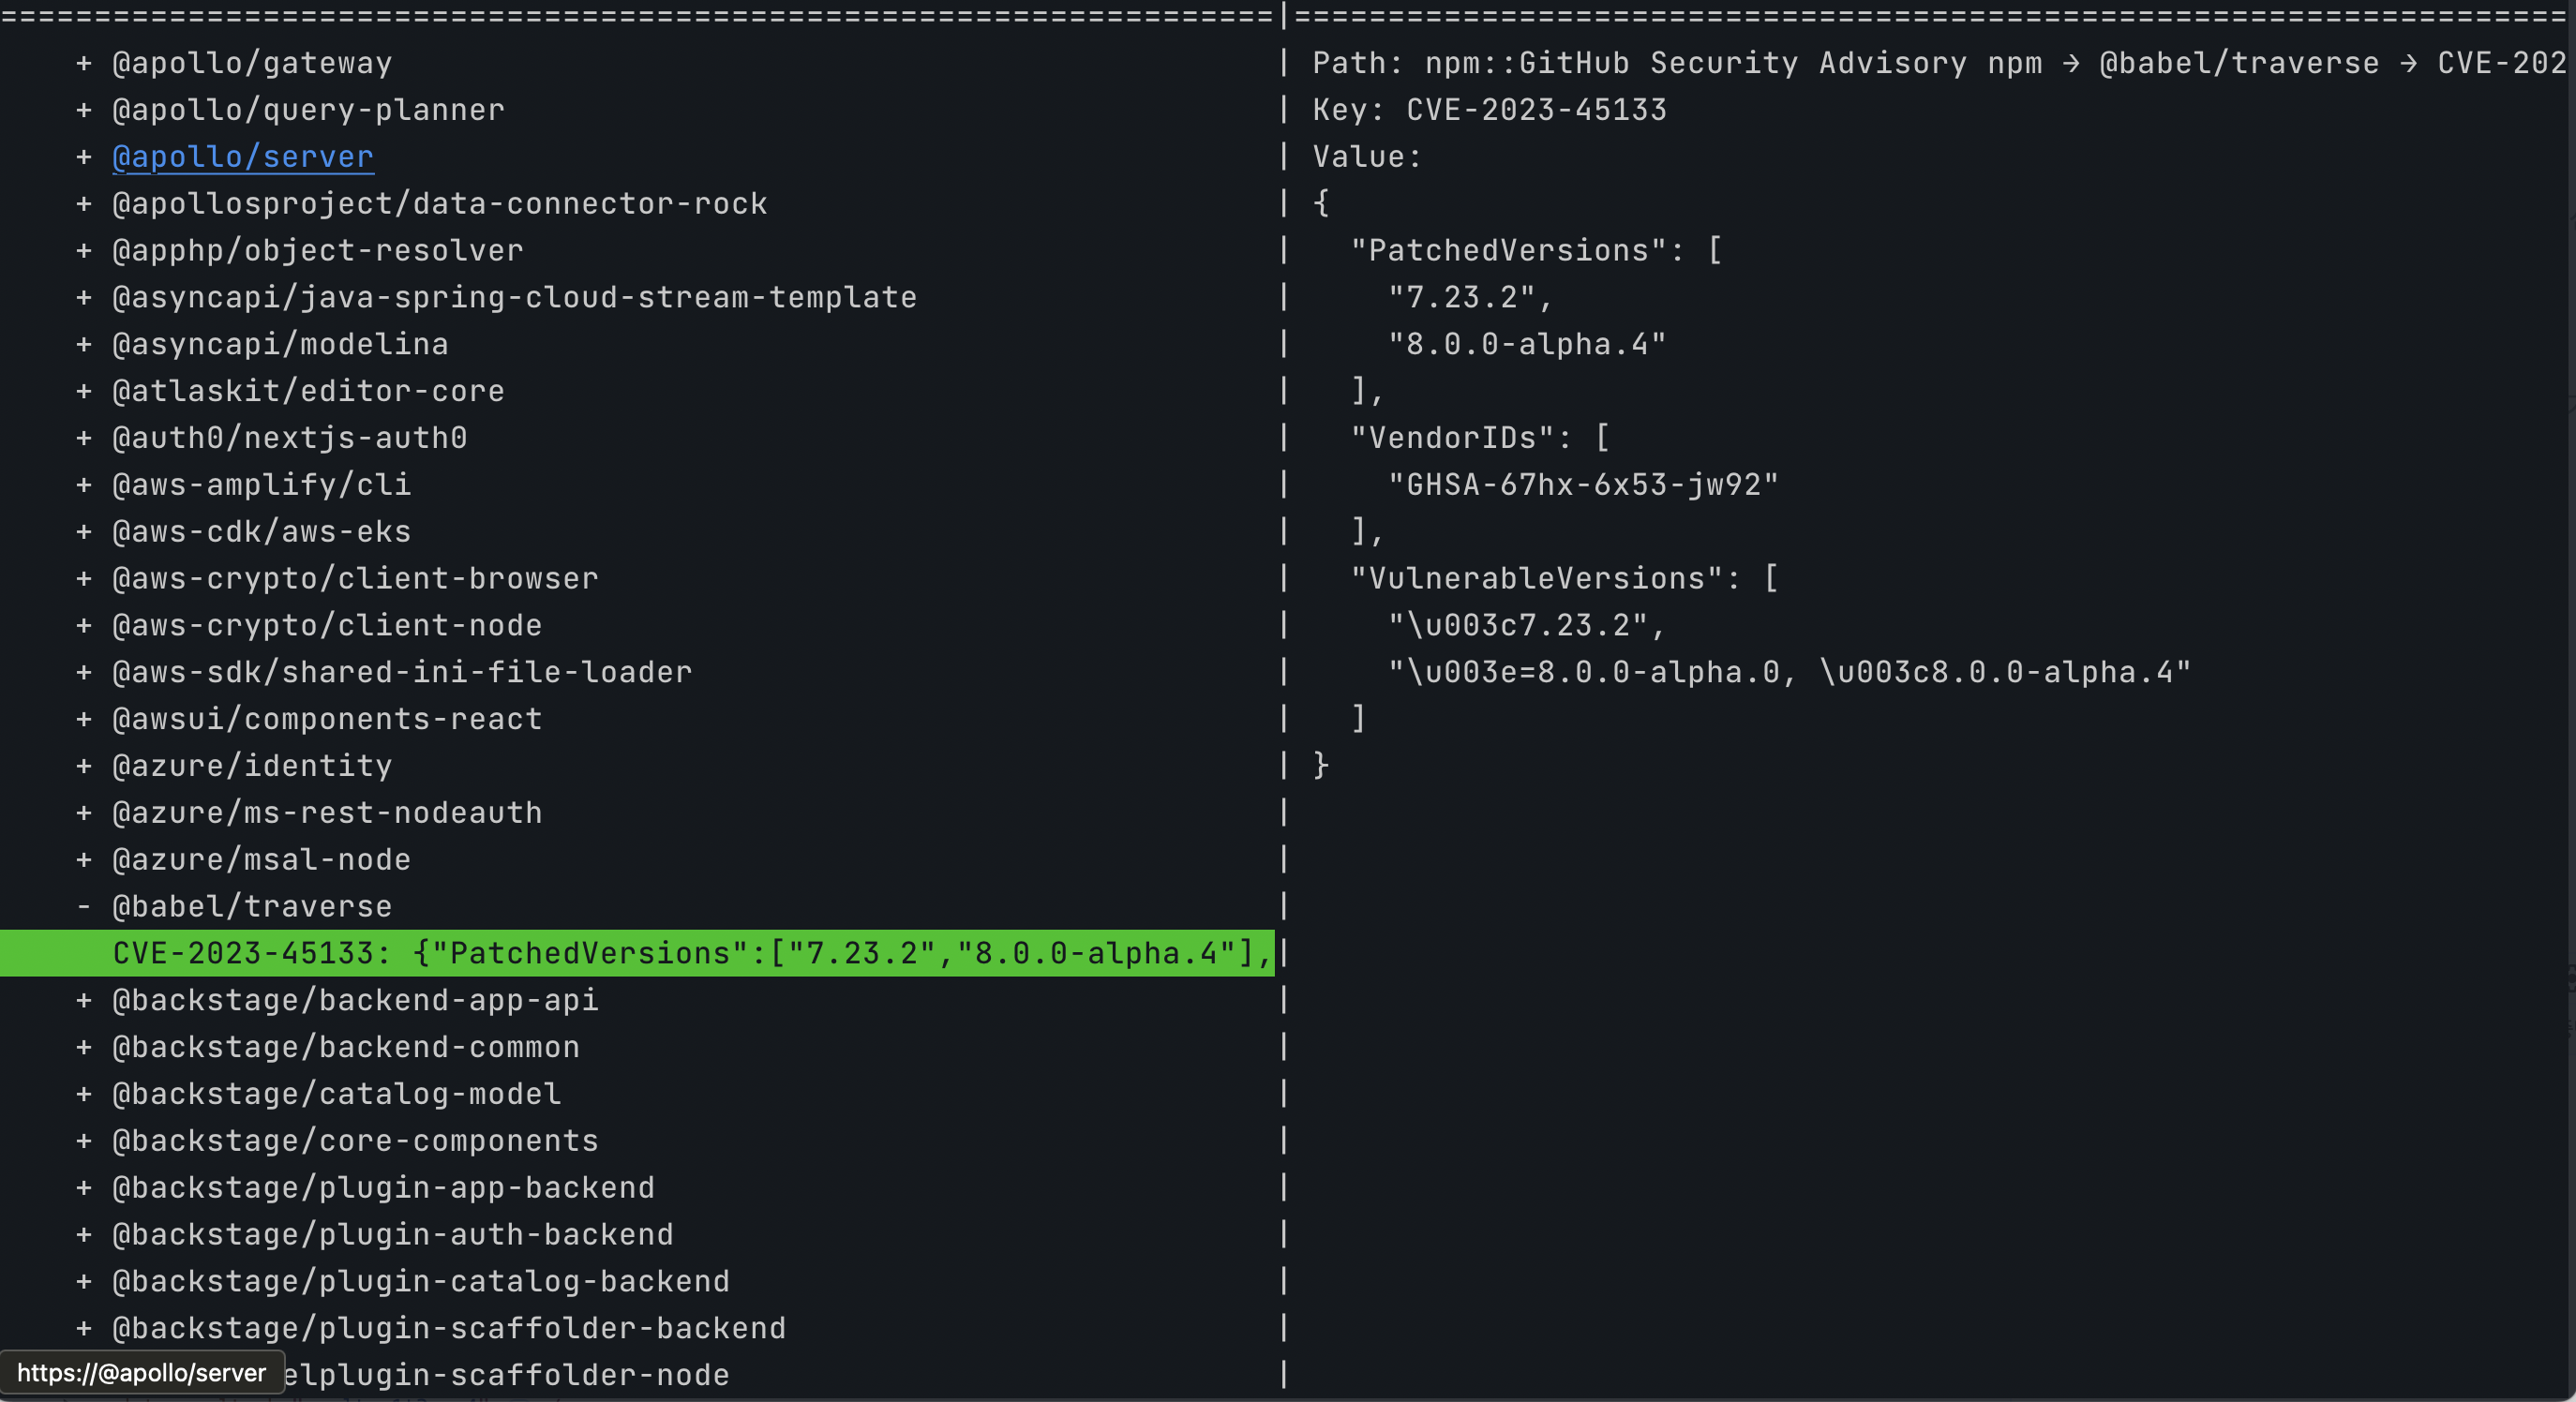The height and width of the screenshot is (1402, 2576).
Task: Click the plus beside @backstage/catalog-model
Action: tap(84, 1094)
